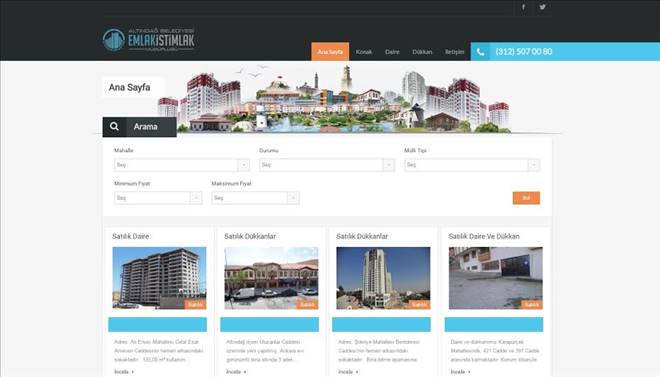Click the orange Bul search button
This screenshot has height=377, width=660.
coord(526,198)
